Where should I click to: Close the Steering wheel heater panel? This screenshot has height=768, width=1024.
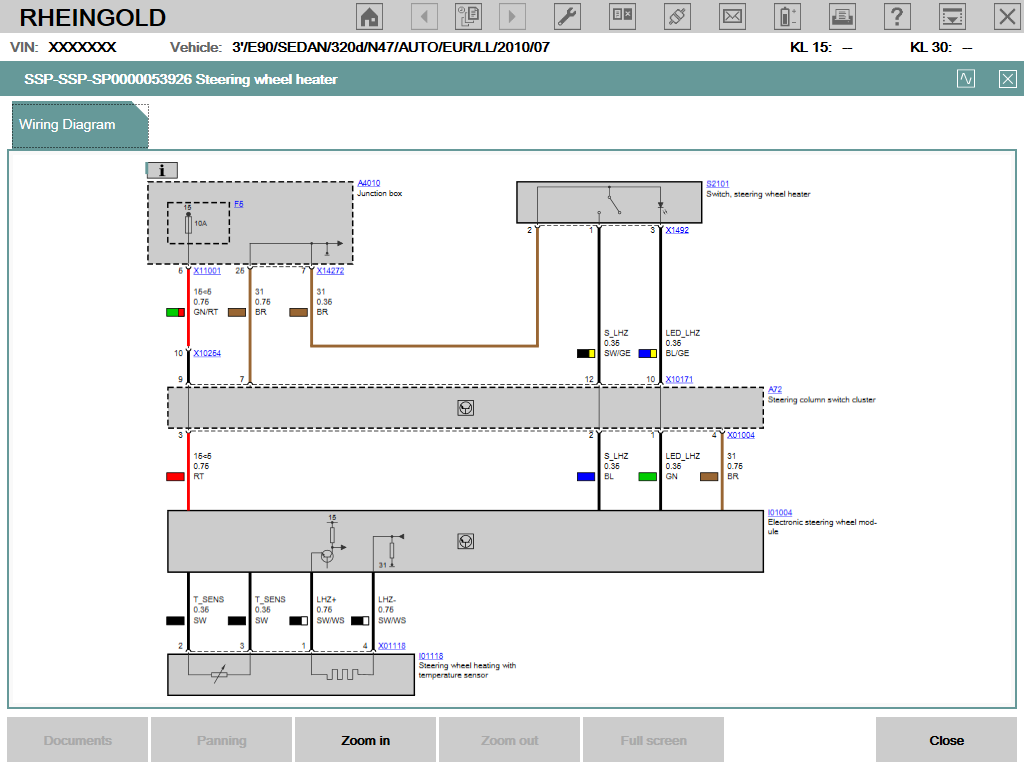coord(1008,79)
